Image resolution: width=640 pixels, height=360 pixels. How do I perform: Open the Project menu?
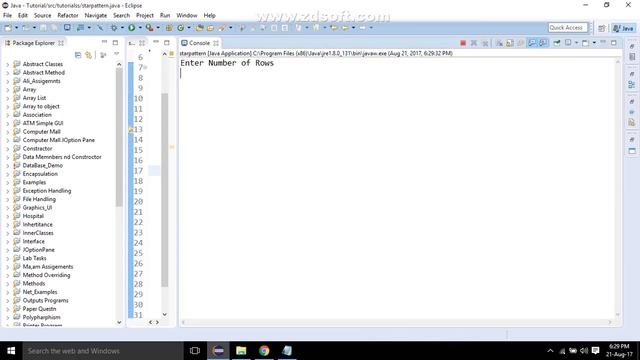click(144, 16)
